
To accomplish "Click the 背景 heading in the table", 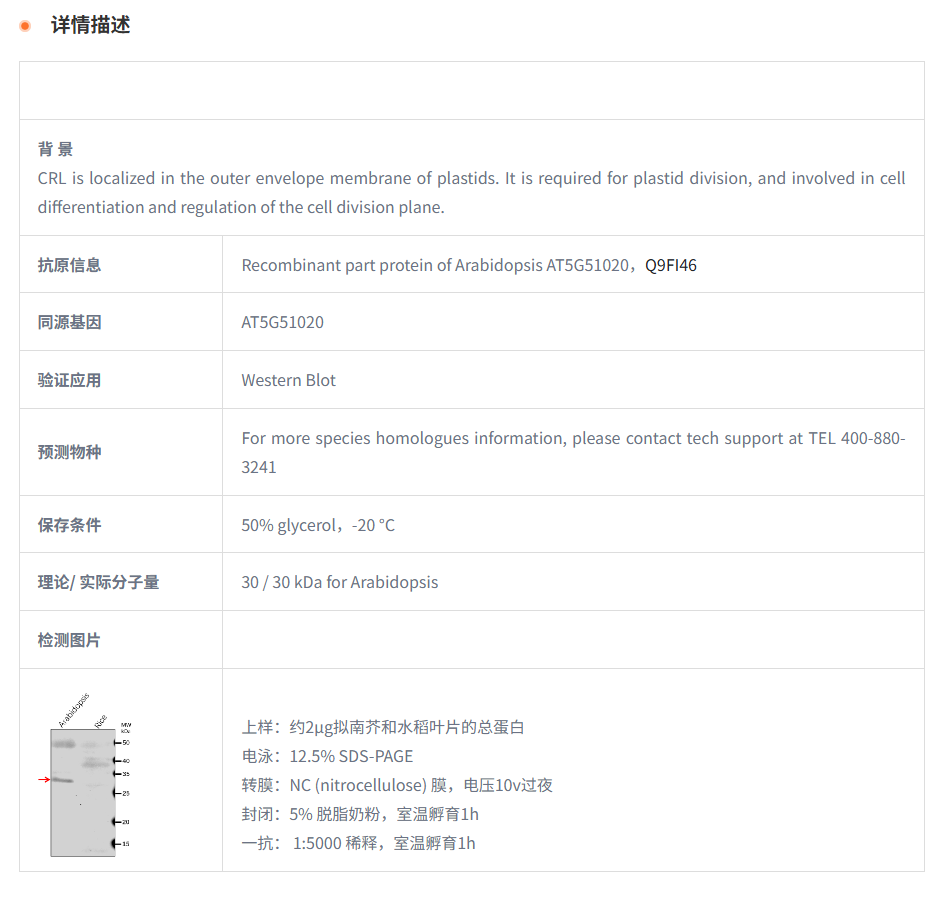I will (x=55, y=149).
